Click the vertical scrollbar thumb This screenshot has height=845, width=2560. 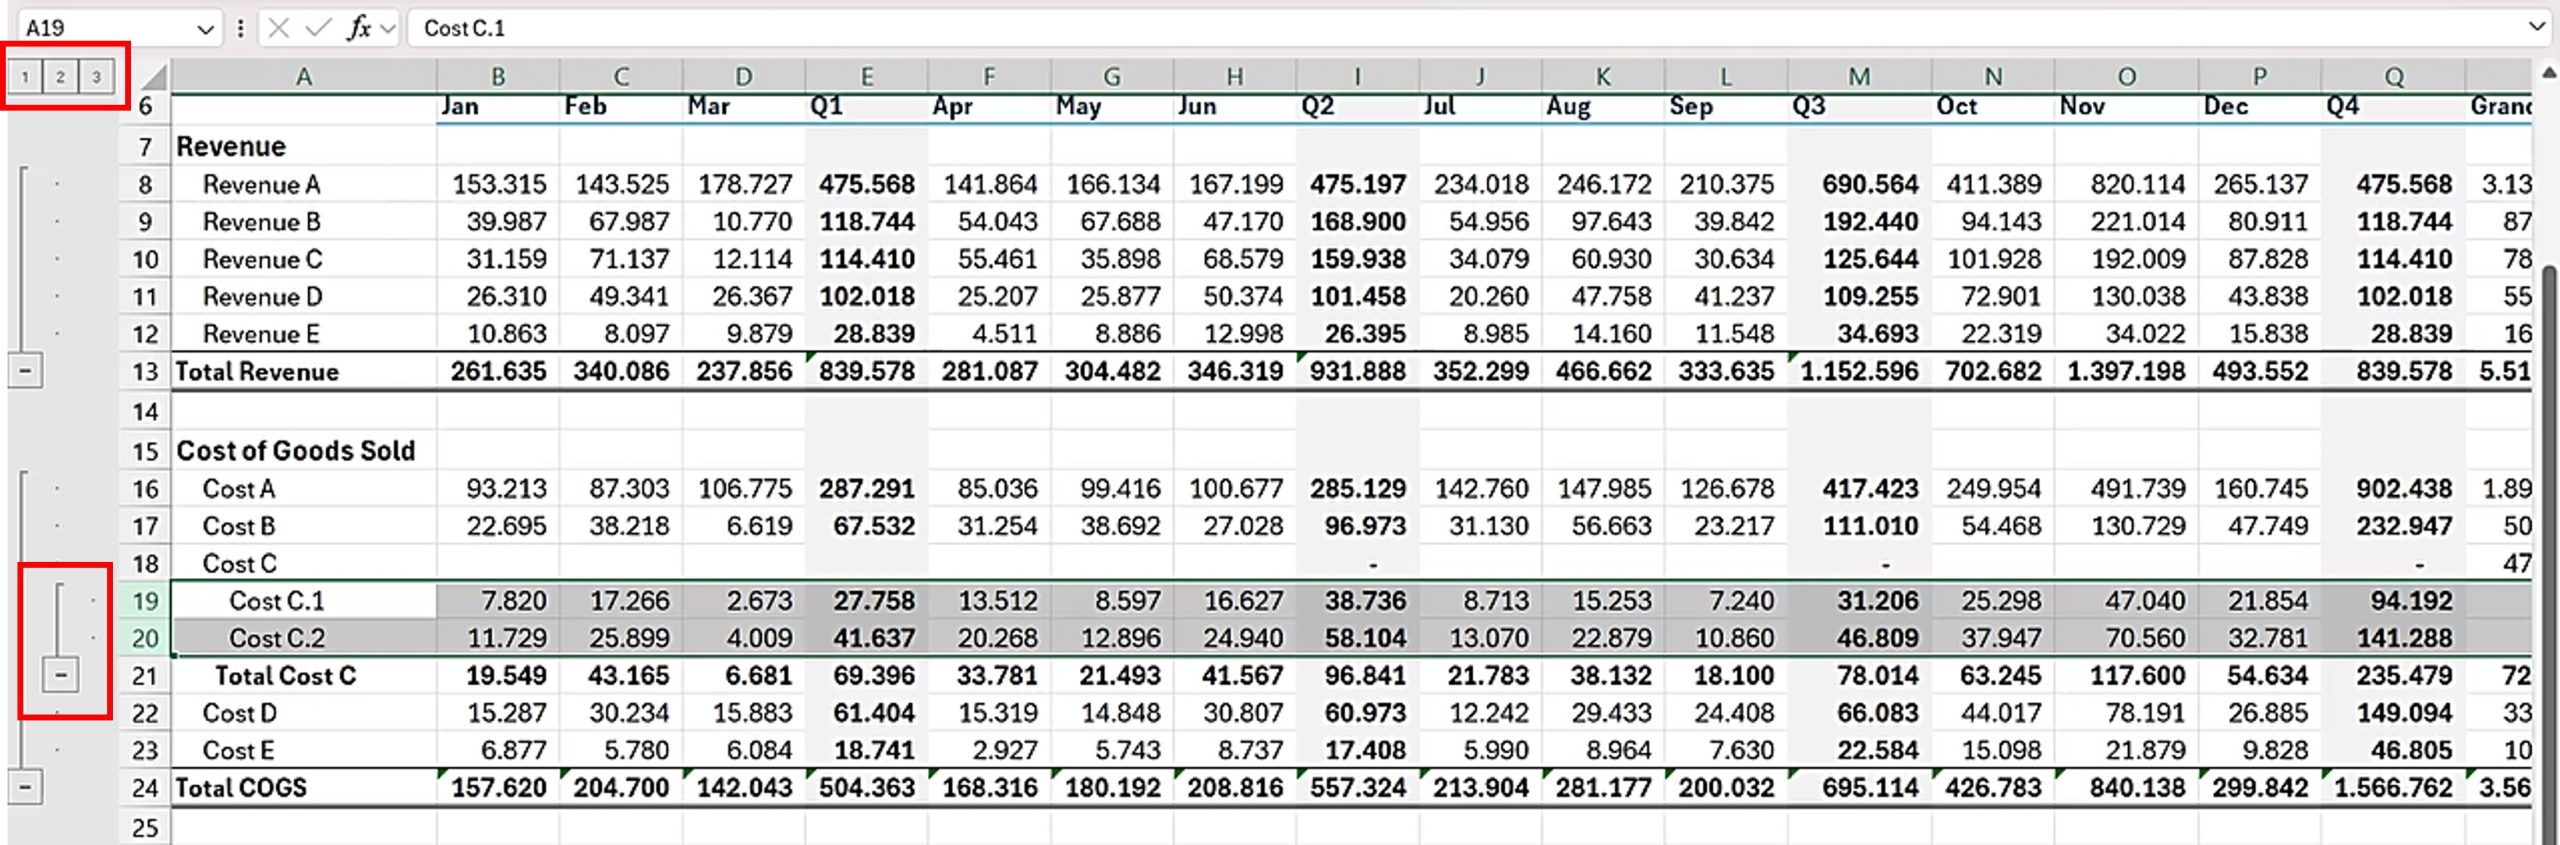2548,500
